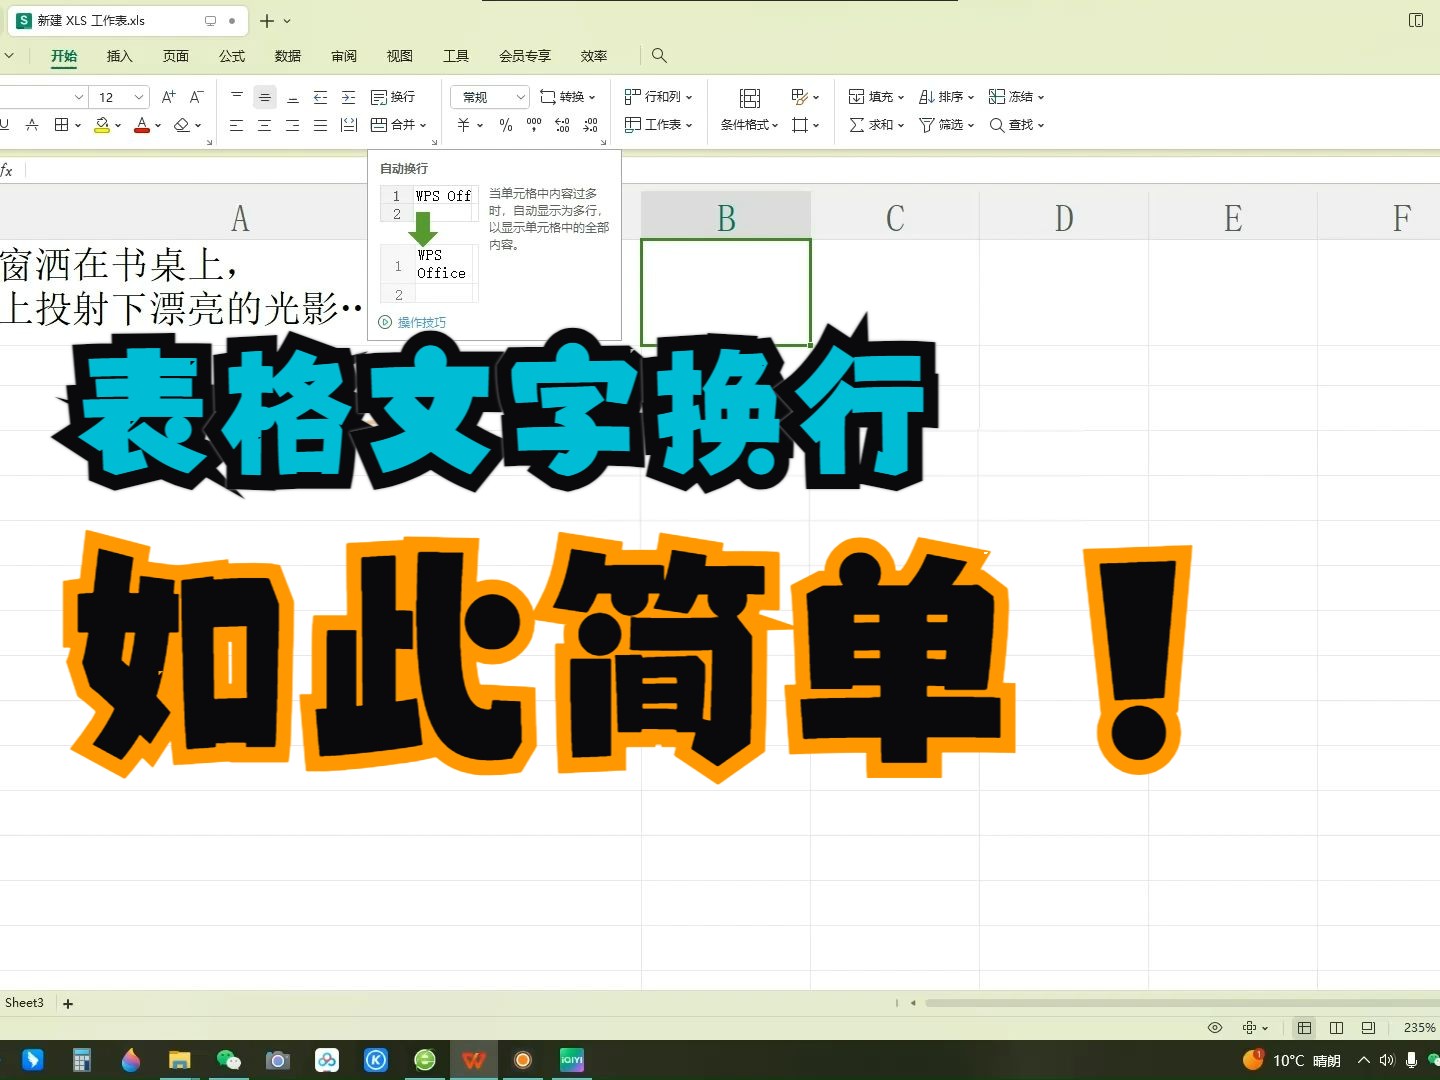Expand the 常规 number format dropdown
Screen dimensions: 1440x1080
click(x=520, y=96)
